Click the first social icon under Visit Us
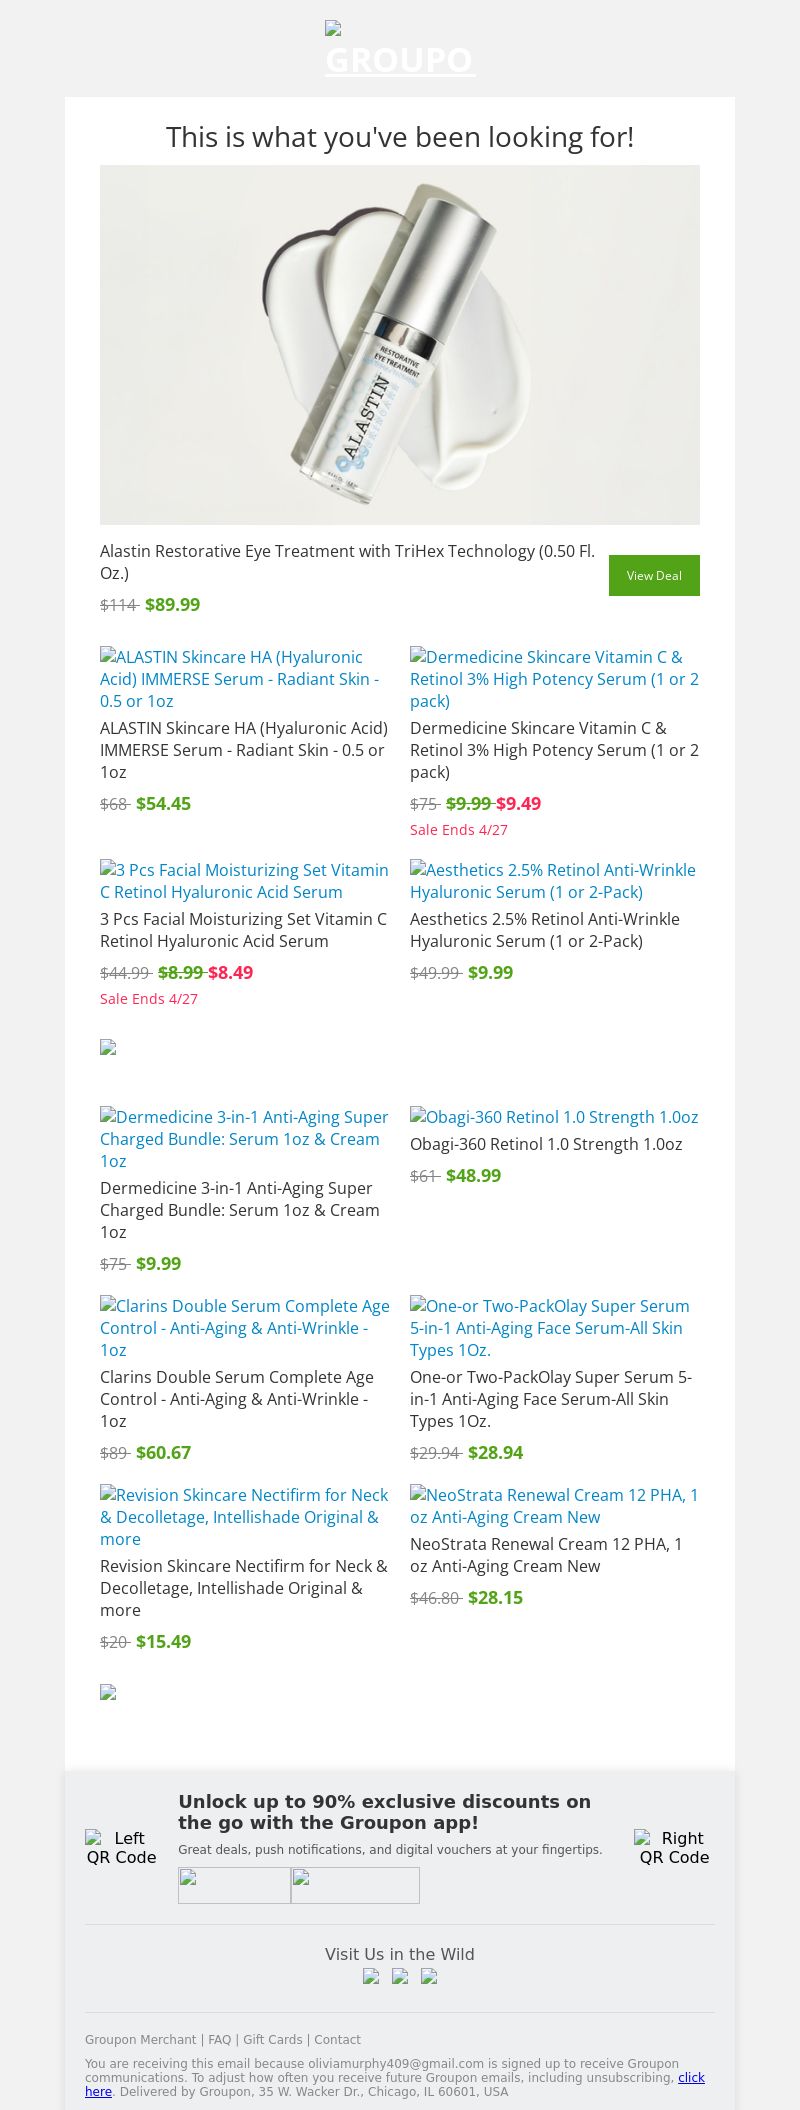800x2110 pixels. click(371, 1976)
